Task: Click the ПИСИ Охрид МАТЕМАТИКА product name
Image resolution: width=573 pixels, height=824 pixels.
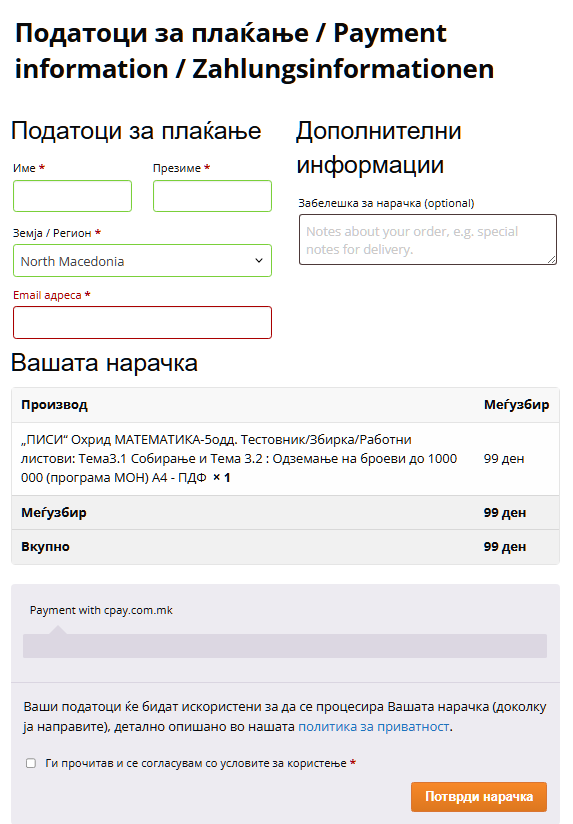Action: (x=239, y=458)
